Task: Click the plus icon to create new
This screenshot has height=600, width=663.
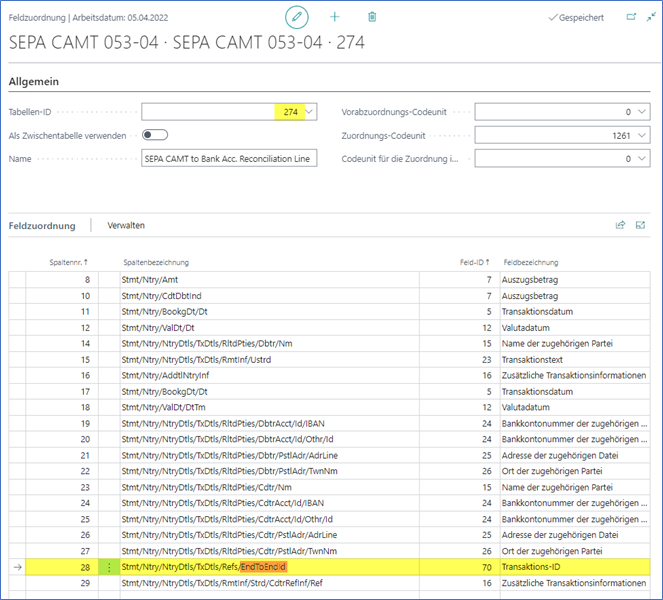Action: click(x=334, y=17)
